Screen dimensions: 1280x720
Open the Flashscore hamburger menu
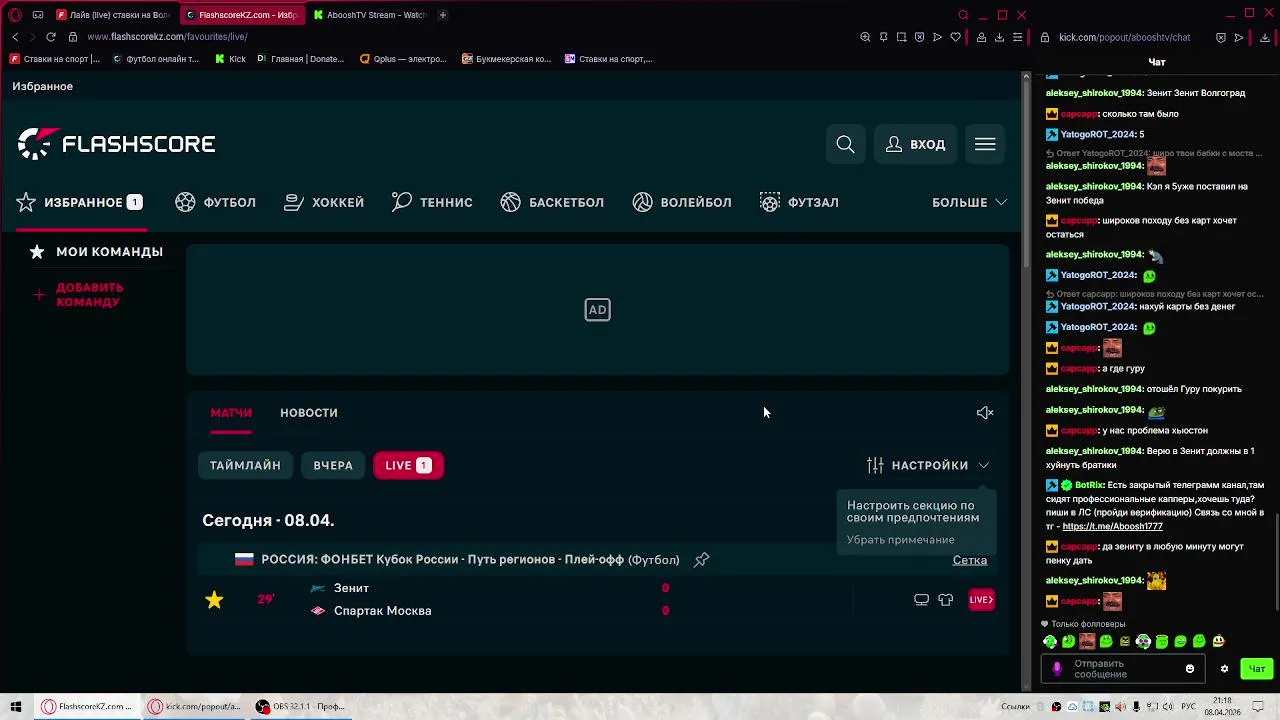(985, 144)
